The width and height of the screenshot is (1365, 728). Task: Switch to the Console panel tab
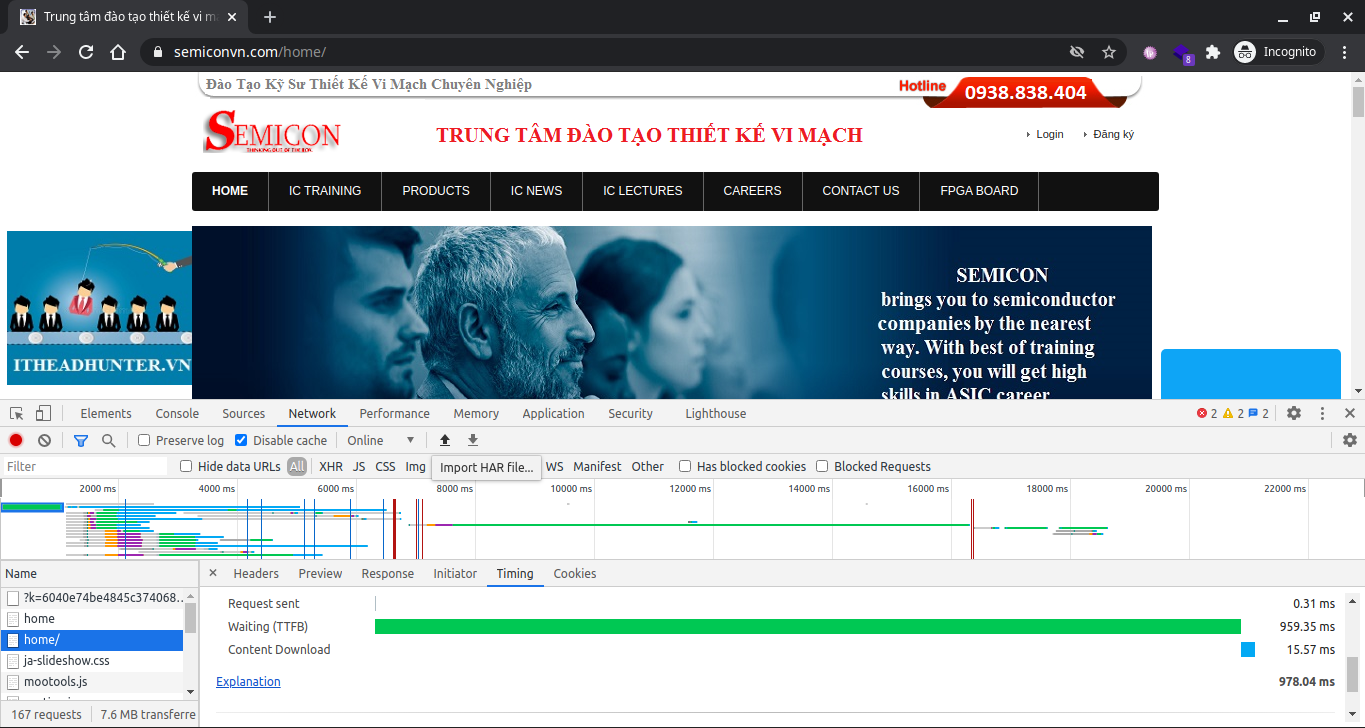tap(177, 413)
